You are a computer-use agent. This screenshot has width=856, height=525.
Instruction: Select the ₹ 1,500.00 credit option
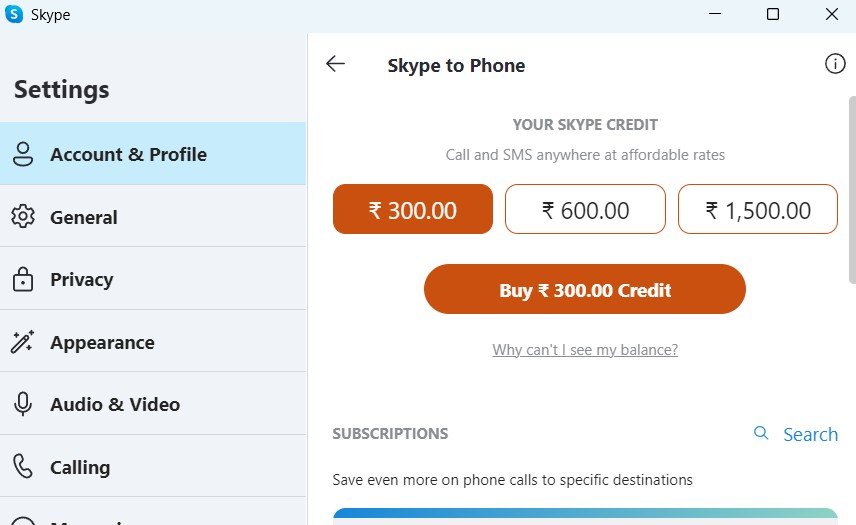758,210
